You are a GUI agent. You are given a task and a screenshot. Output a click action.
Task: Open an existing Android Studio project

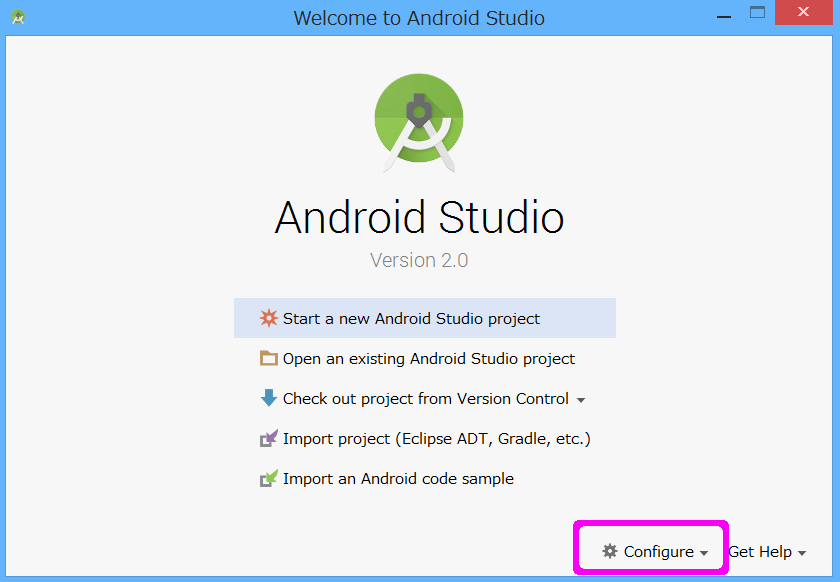(425, 359)
